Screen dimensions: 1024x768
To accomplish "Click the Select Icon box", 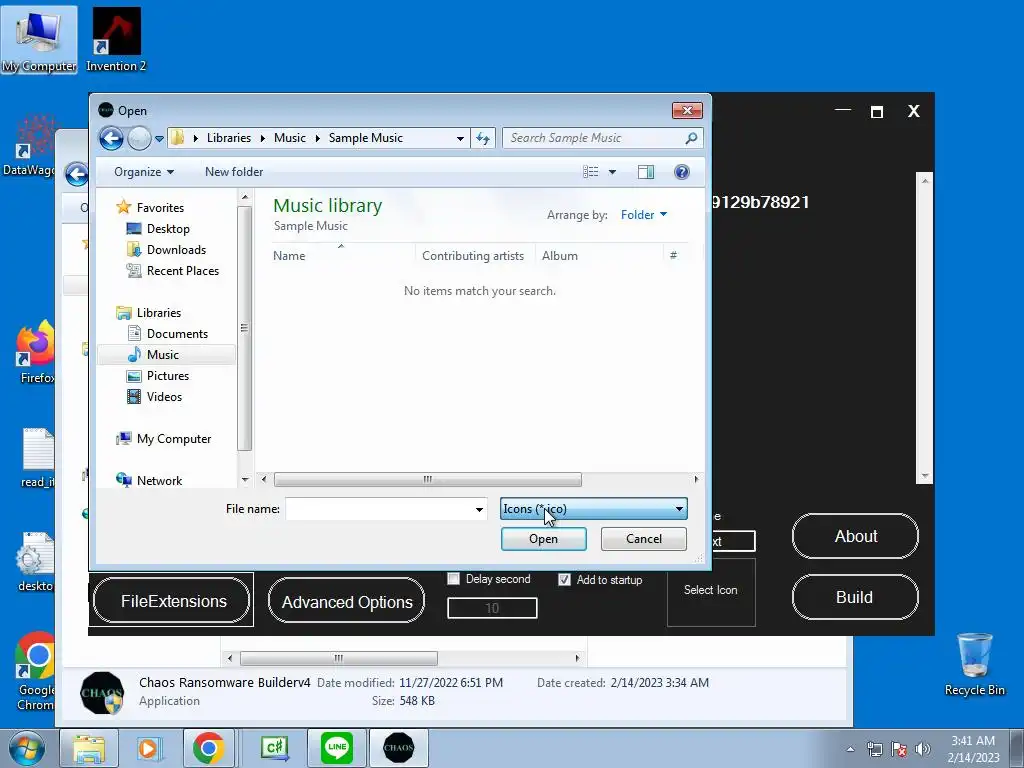I will coord(711,590).
